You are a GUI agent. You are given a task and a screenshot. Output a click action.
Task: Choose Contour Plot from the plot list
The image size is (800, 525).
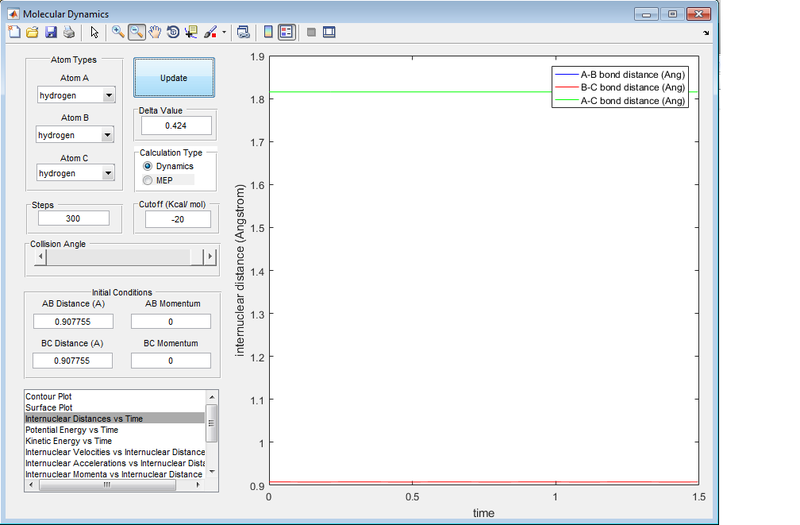pos(49,397)
